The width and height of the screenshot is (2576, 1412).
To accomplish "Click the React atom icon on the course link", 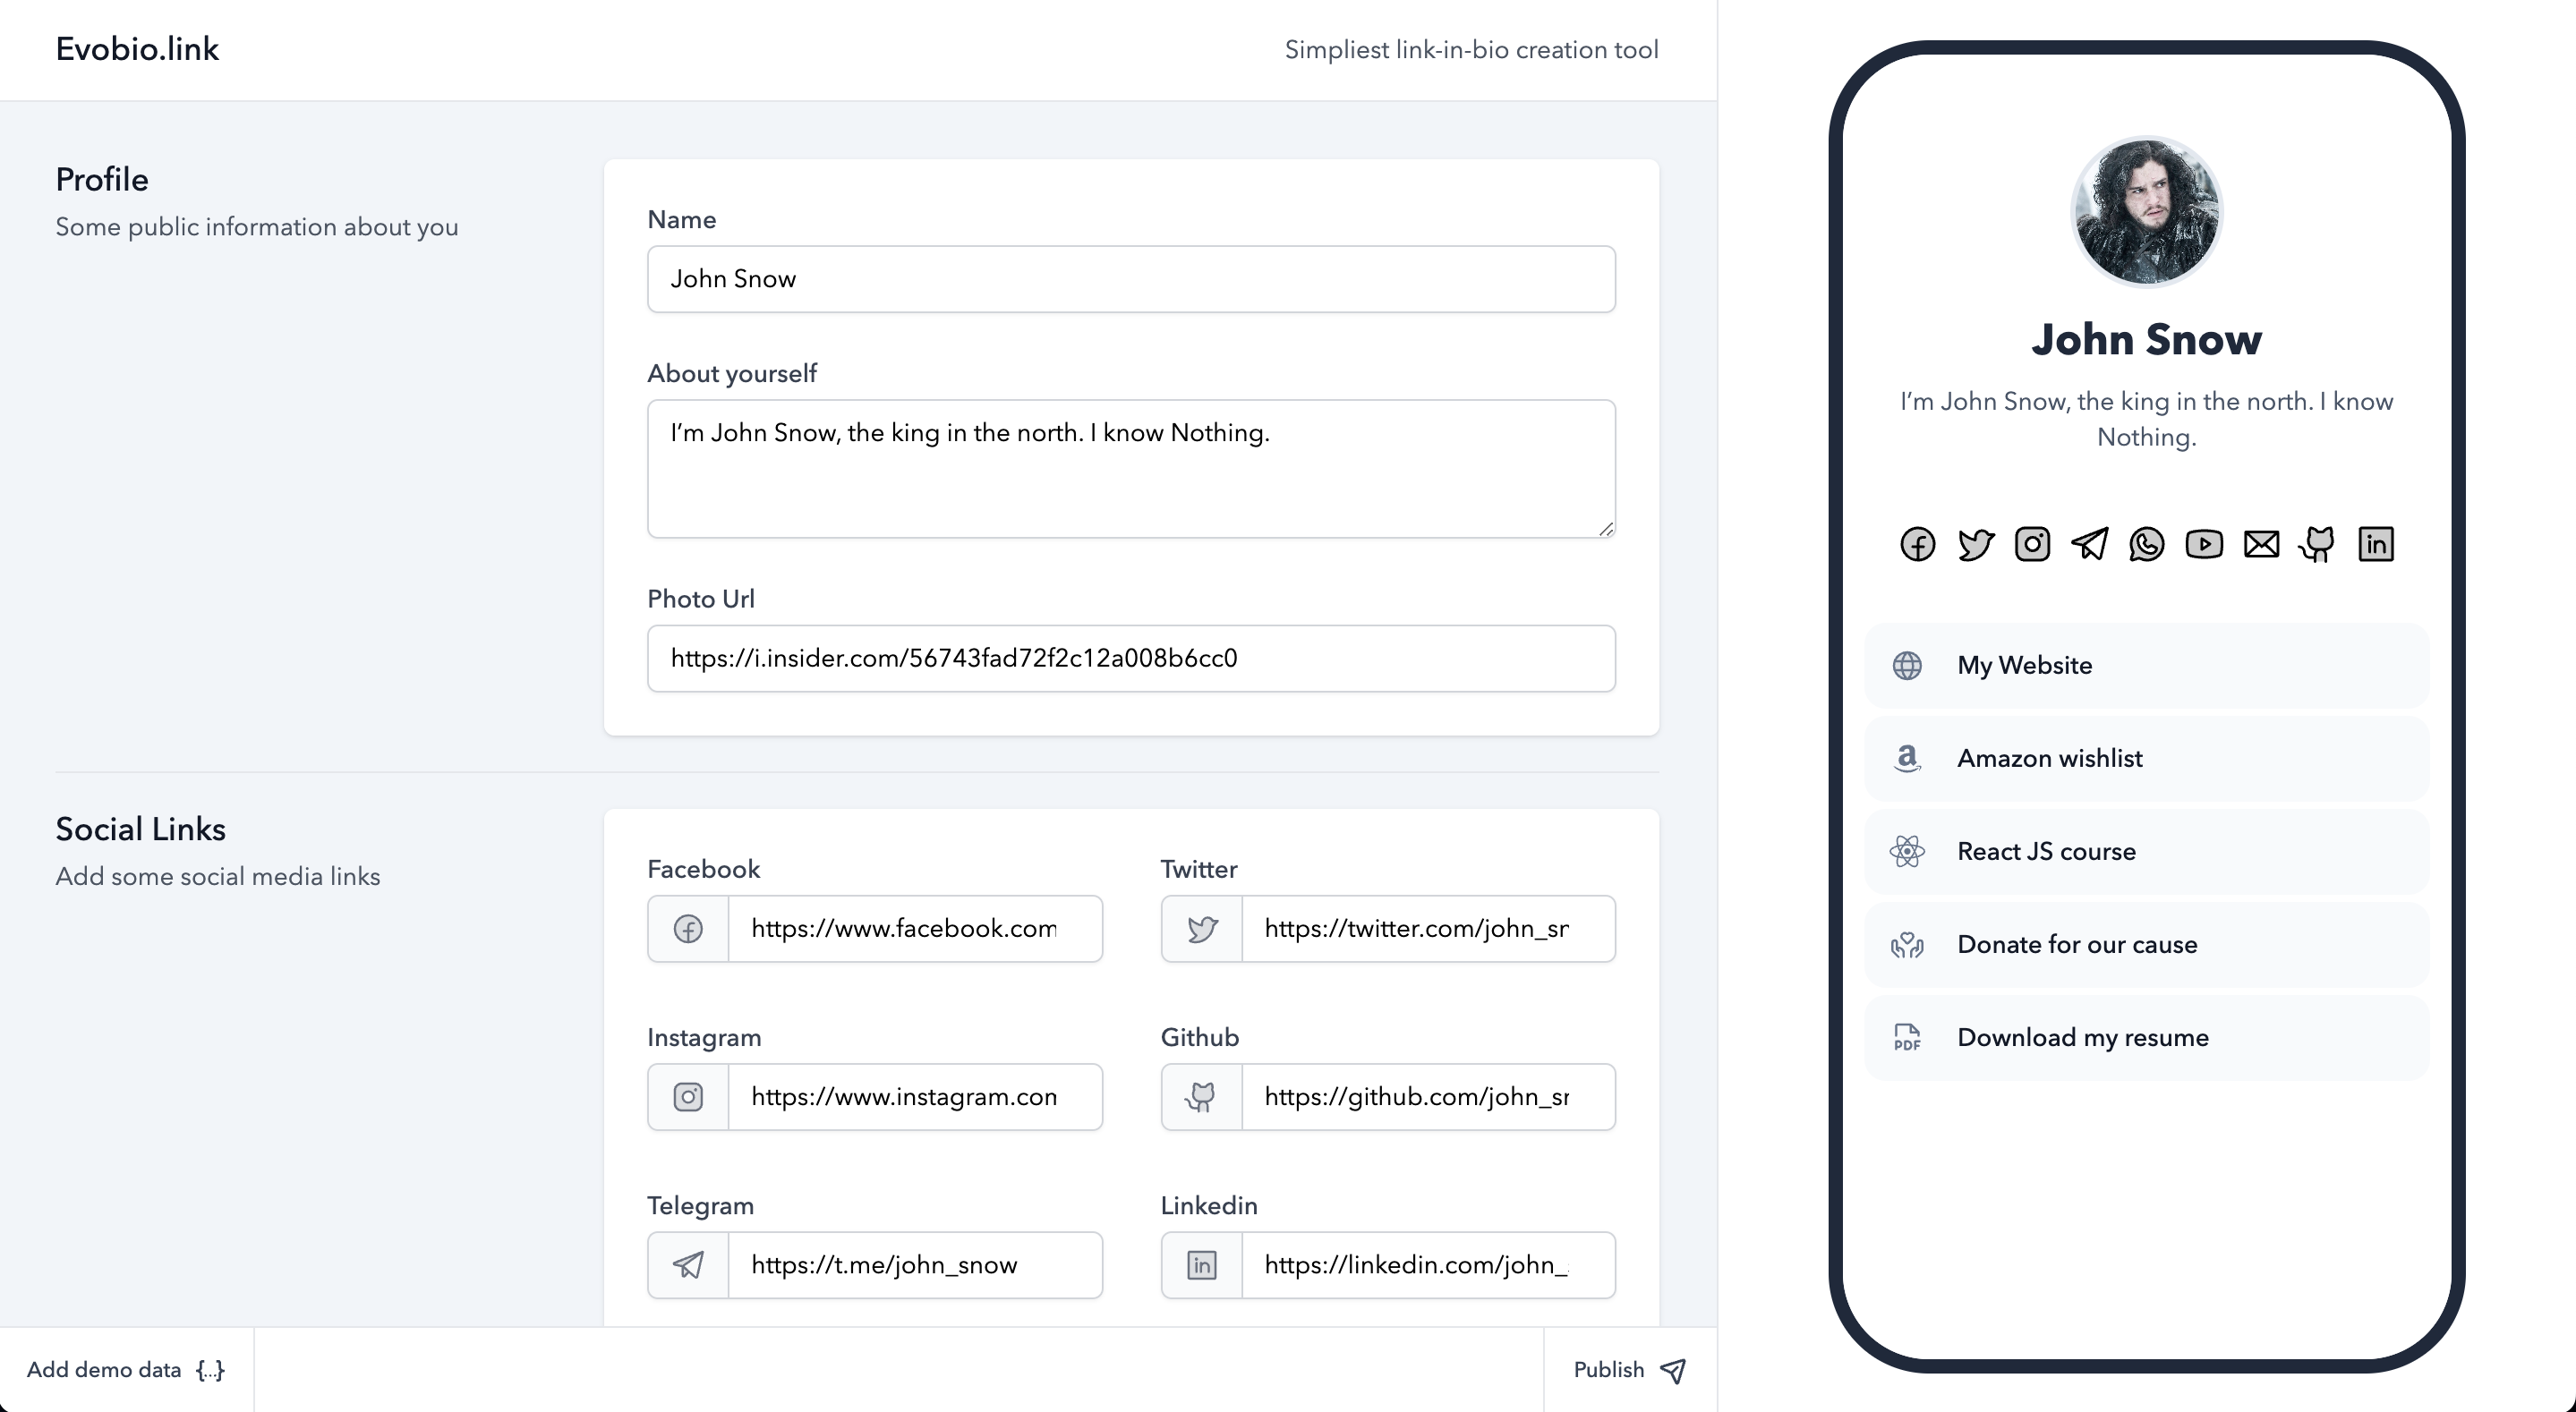I will pos(1907,851).
